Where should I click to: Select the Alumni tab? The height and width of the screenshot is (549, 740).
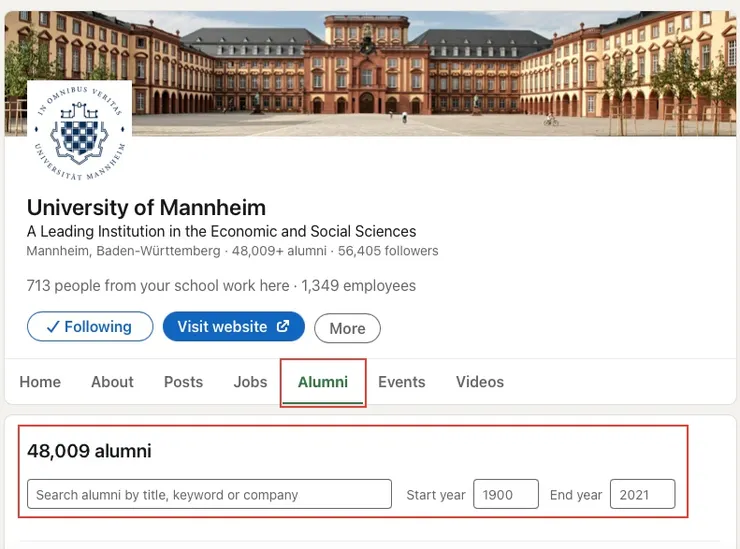(x=323, y=382)
